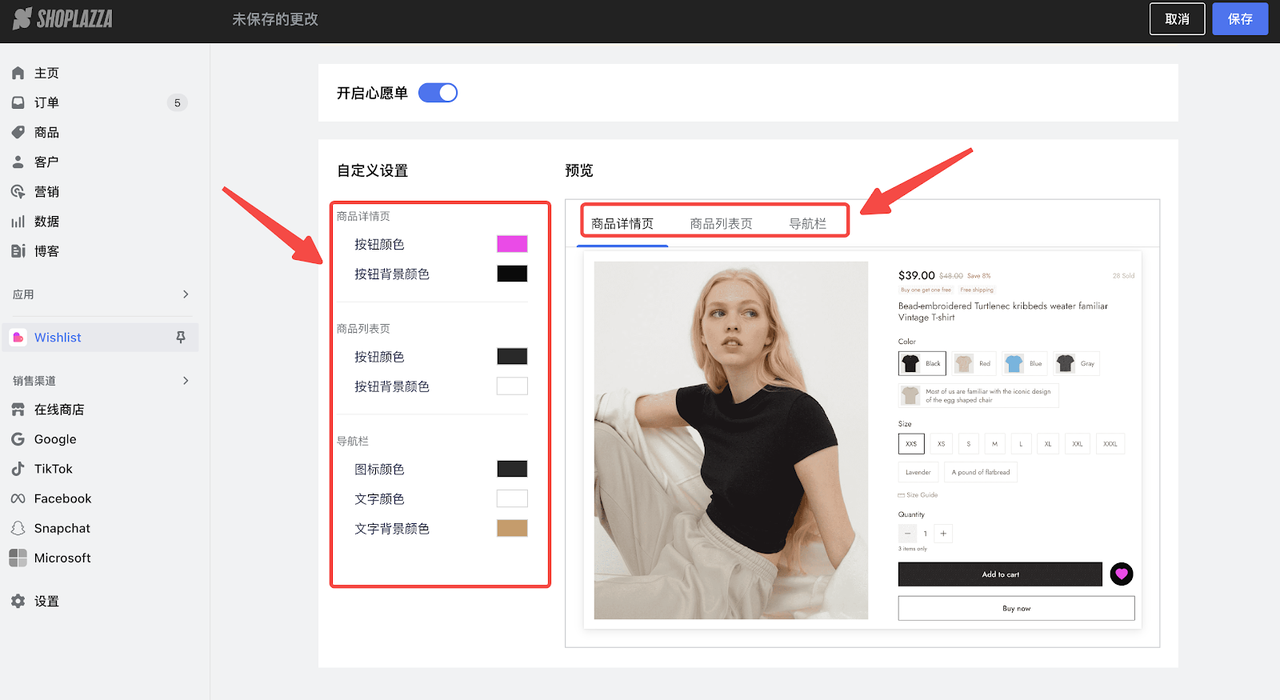
Task: Open the magenta 按钮颜色 color swatch
Action: (x=511, y=243)
